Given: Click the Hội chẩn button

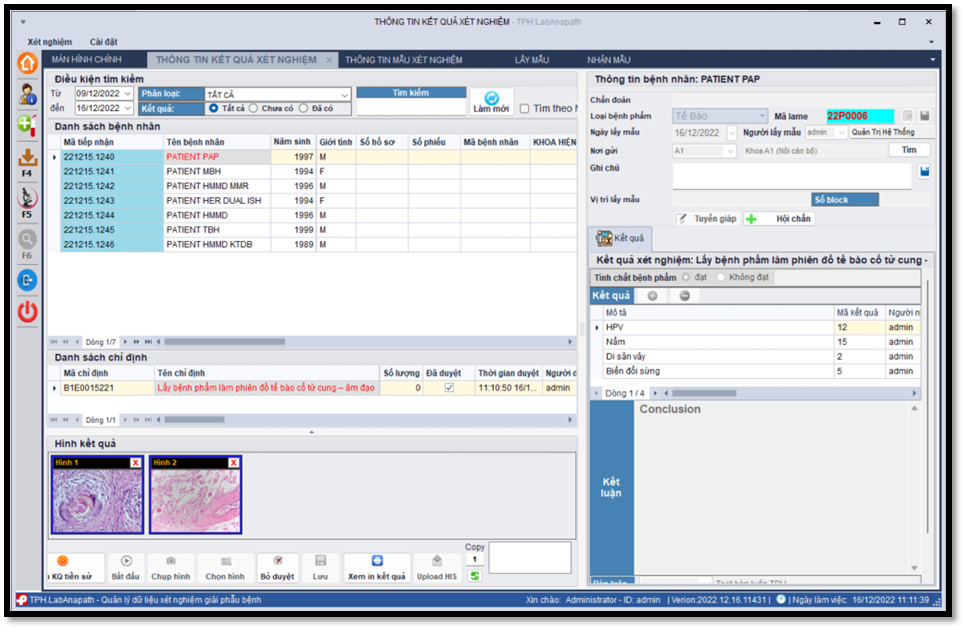Looking at the screenshot, I should click(780, 218).
